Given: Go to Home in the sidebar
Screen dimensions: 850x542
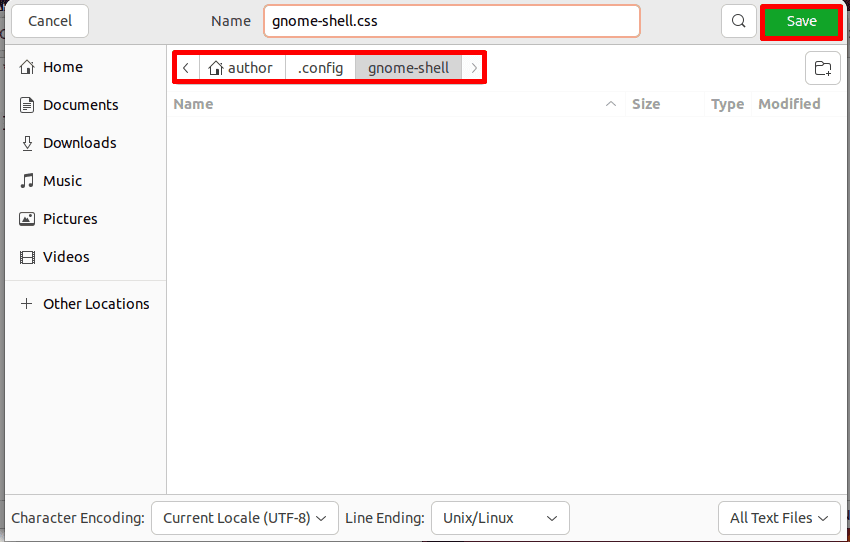Looking at the screenshot, I should tap(86, 67).
